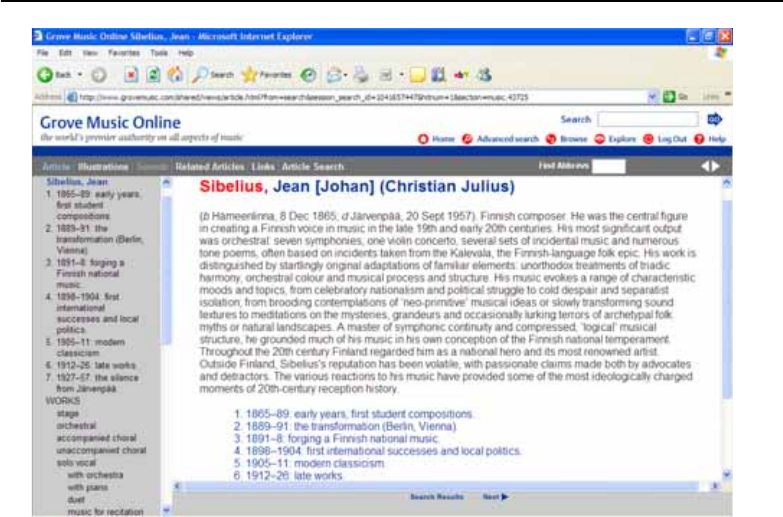Click the Find Abbrevs input box

(x=608, y=166)
